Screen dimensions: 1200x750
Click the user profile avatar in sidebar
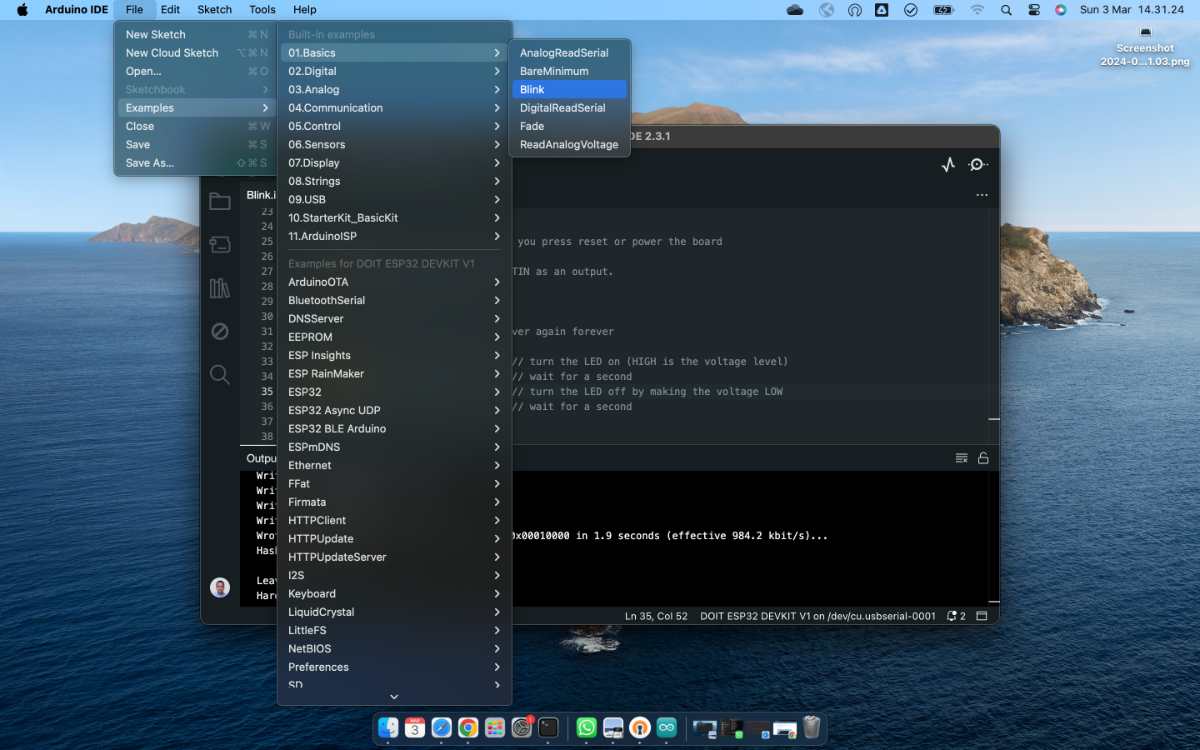220,587
